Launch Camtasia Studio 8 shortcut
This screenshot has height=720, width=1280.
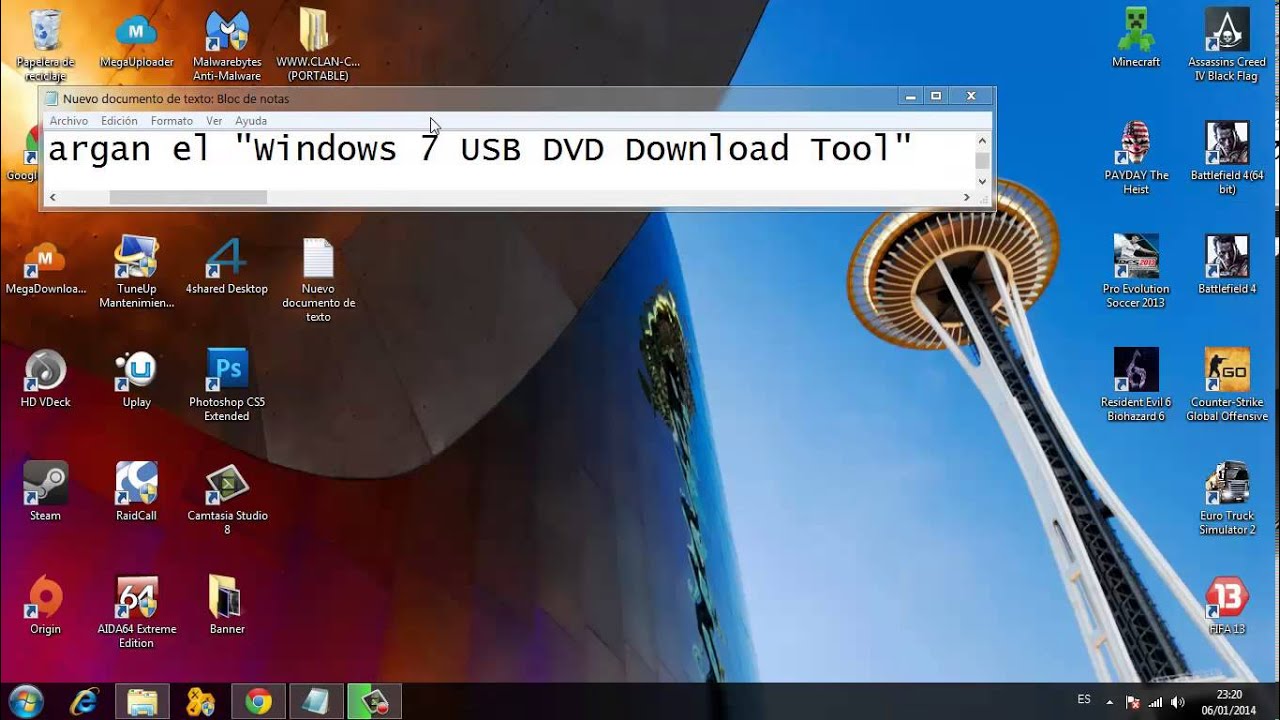click(227, 498)
